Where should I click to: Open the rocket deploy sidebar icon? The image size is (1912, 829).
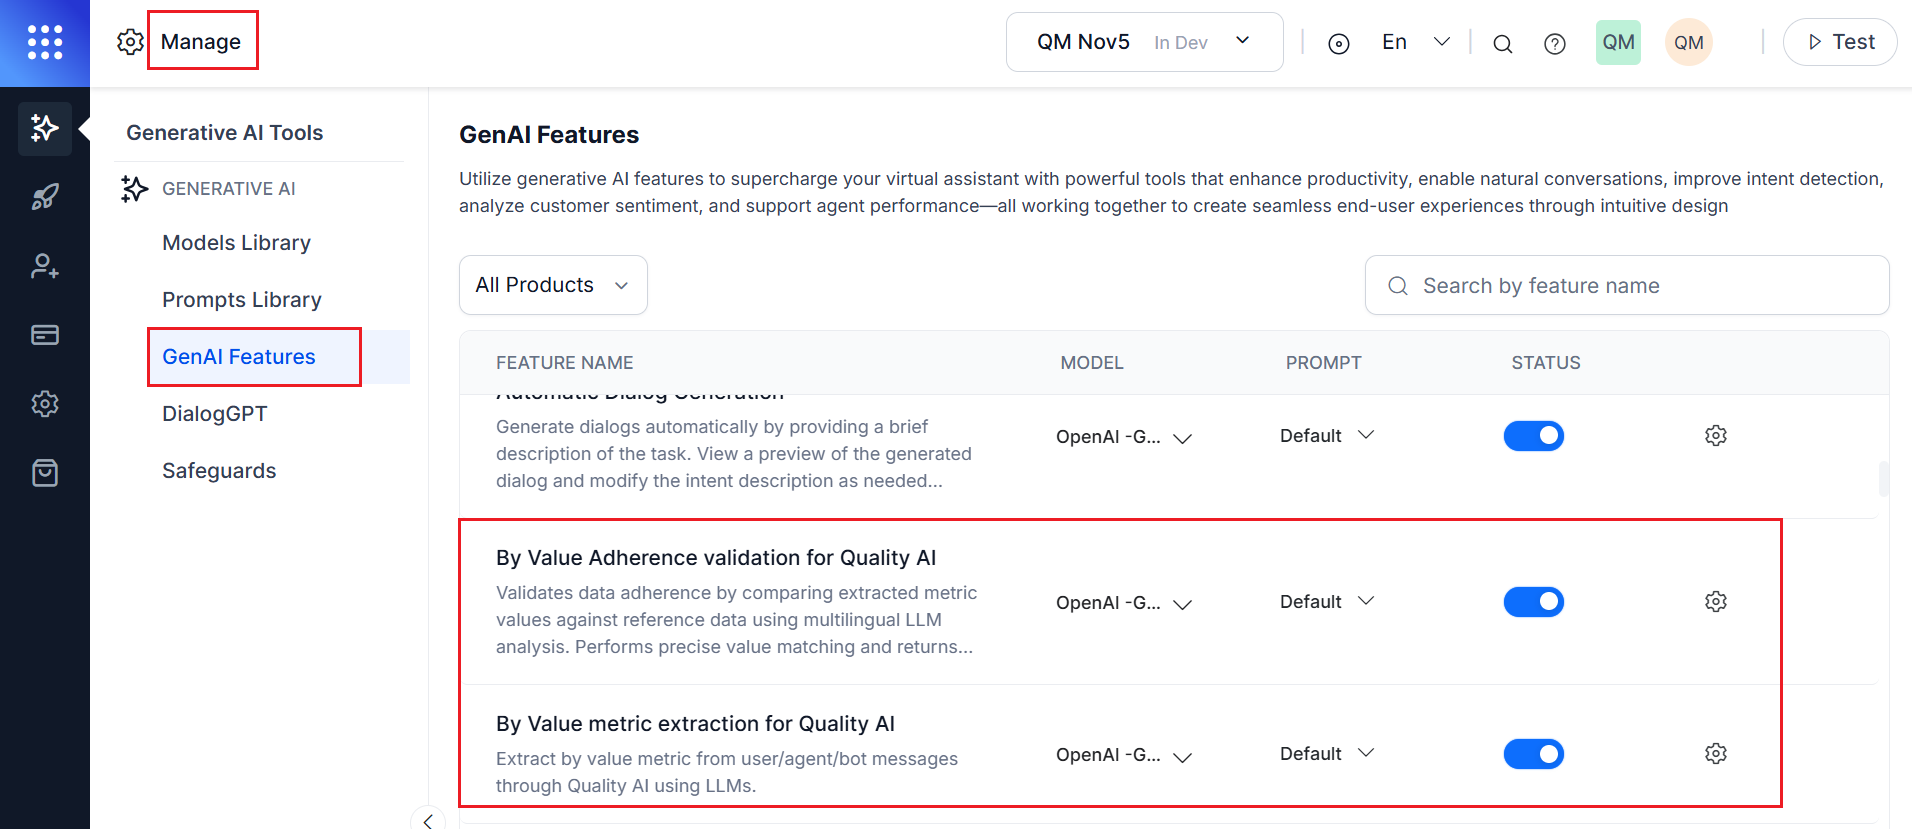(x=45, y=197)
